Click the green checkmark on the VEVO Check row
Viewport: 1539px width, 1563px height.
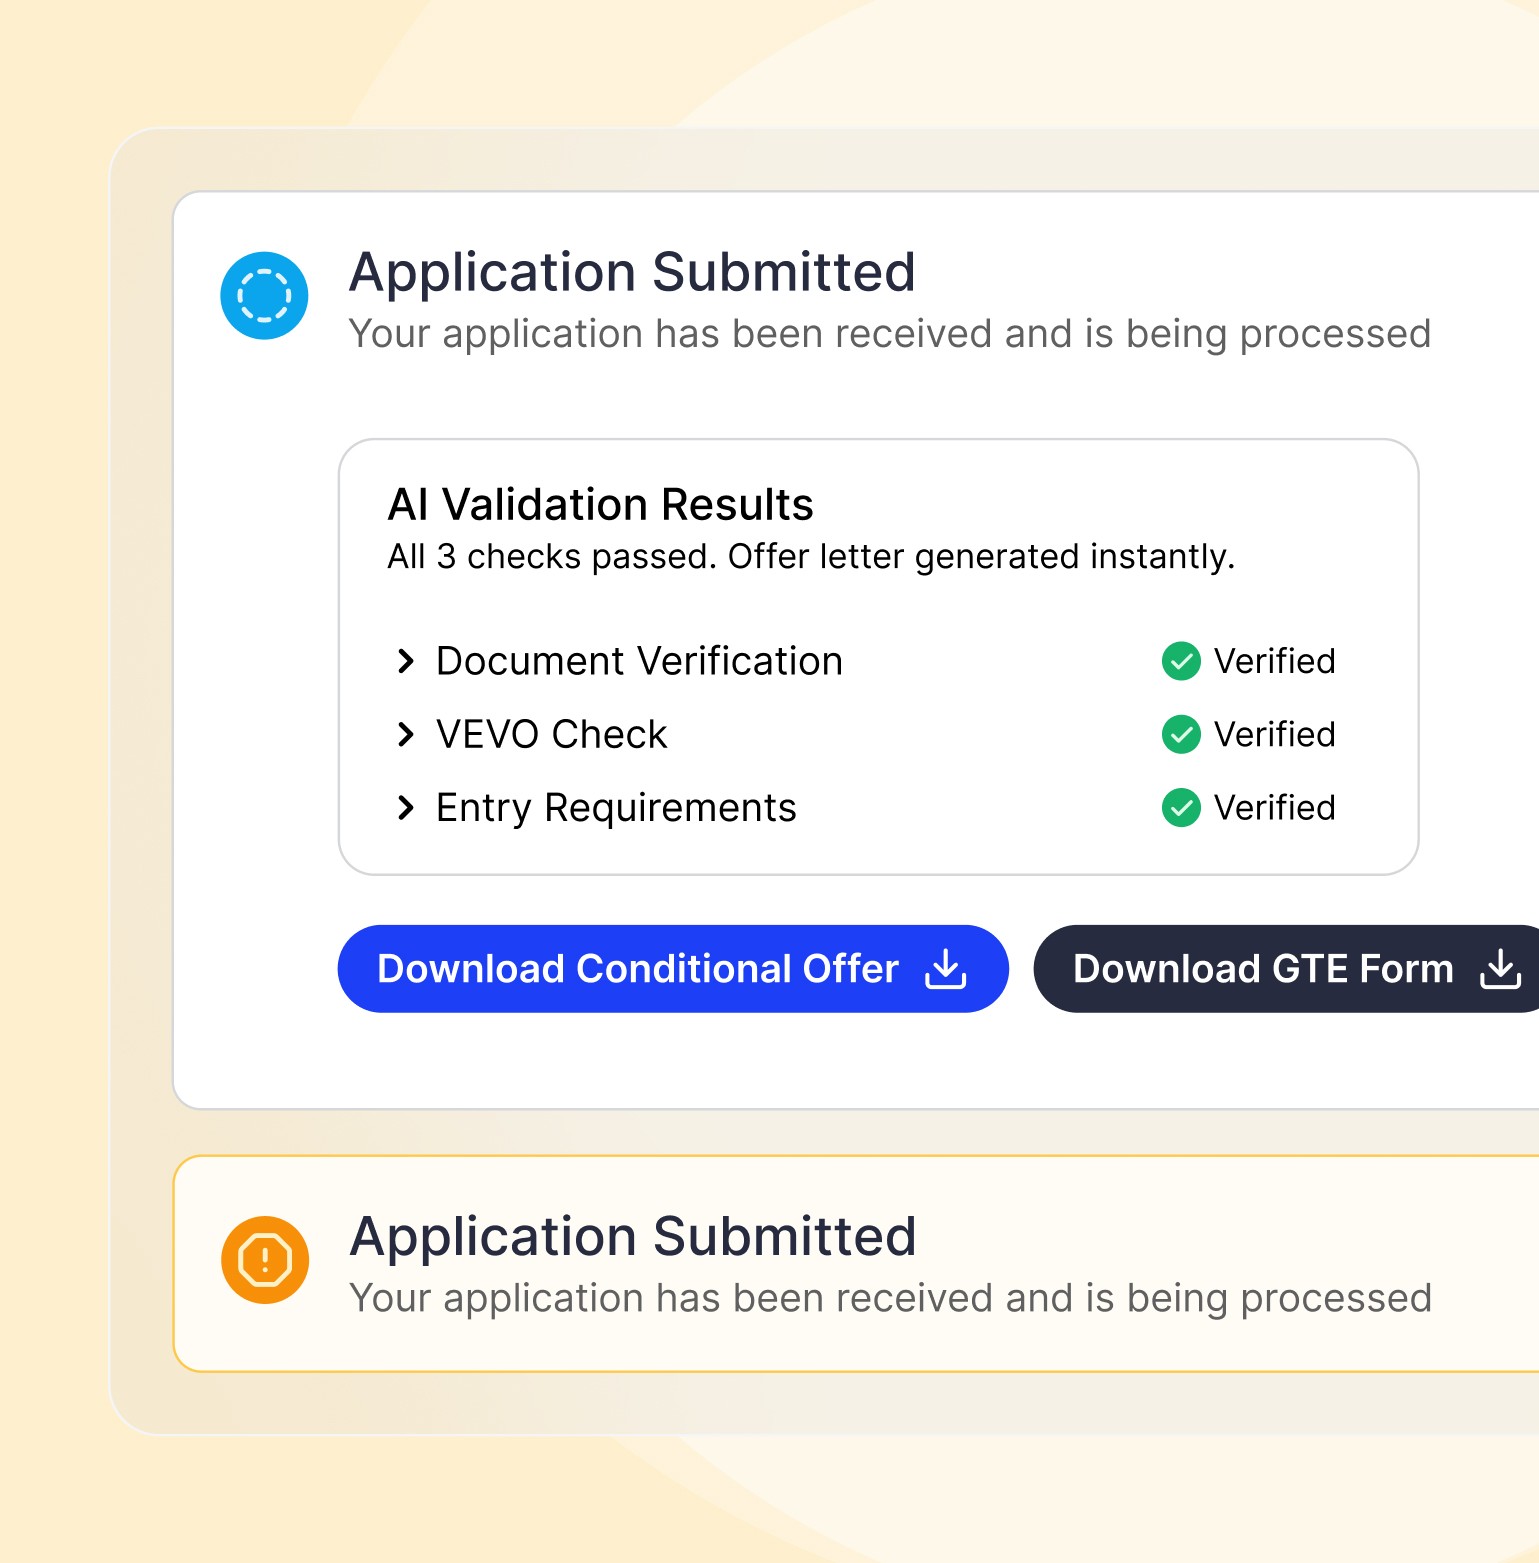[1181, 734]
